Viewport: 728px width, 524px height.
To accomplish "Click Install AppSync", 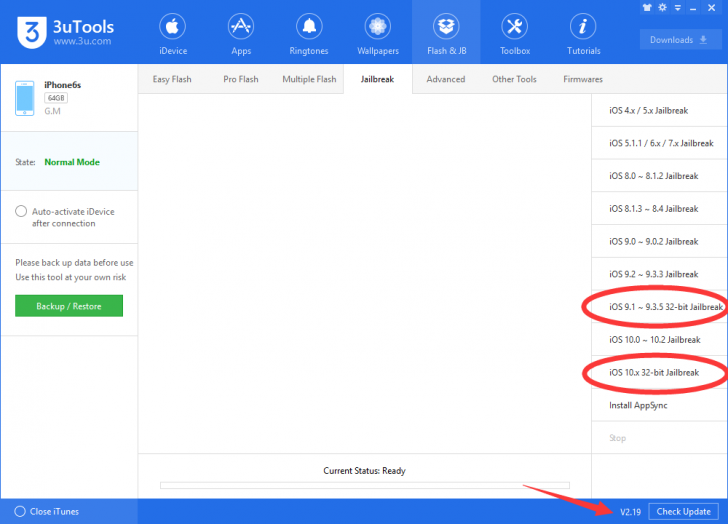I will pos(659,405).
